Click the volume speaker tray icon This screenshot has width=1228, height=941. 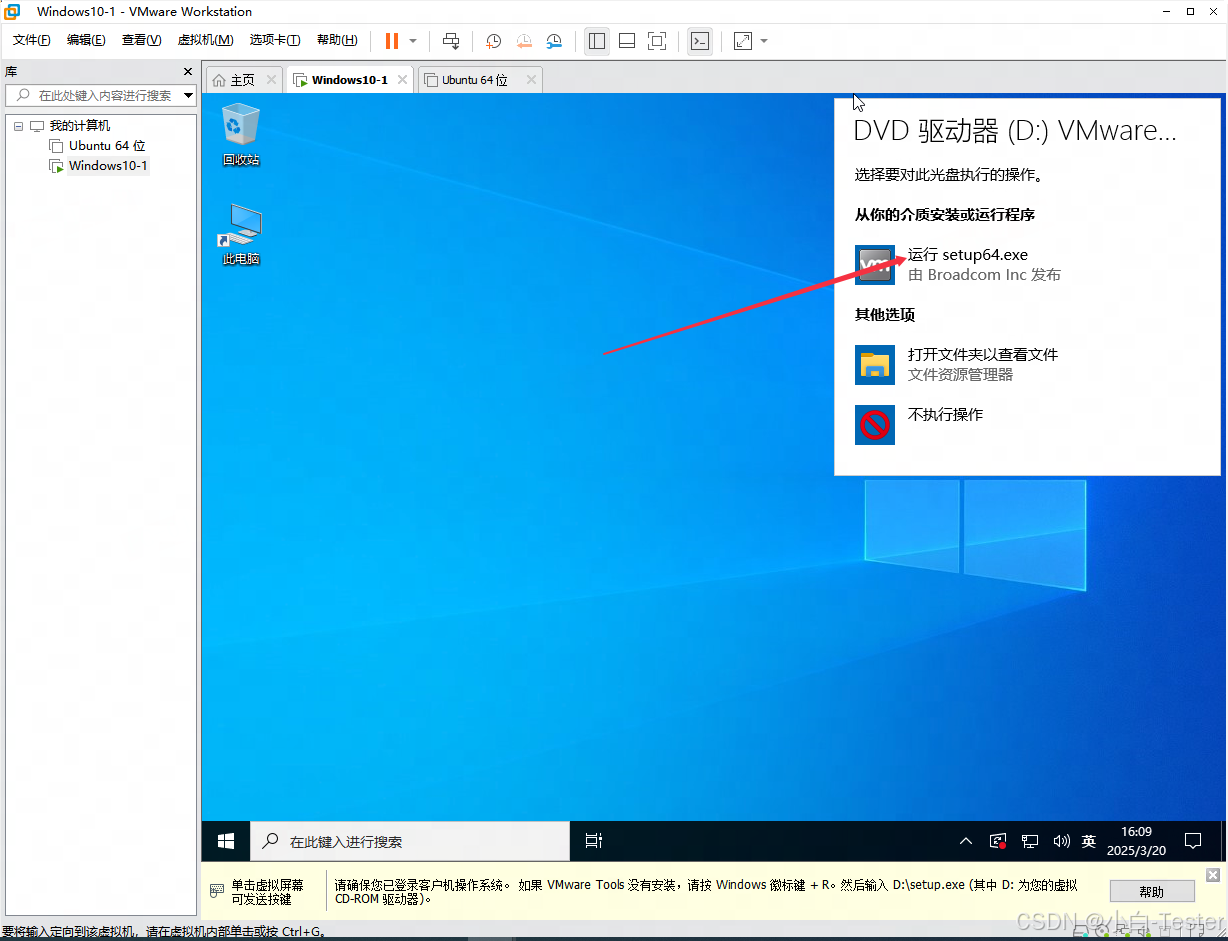point(1061,841)
